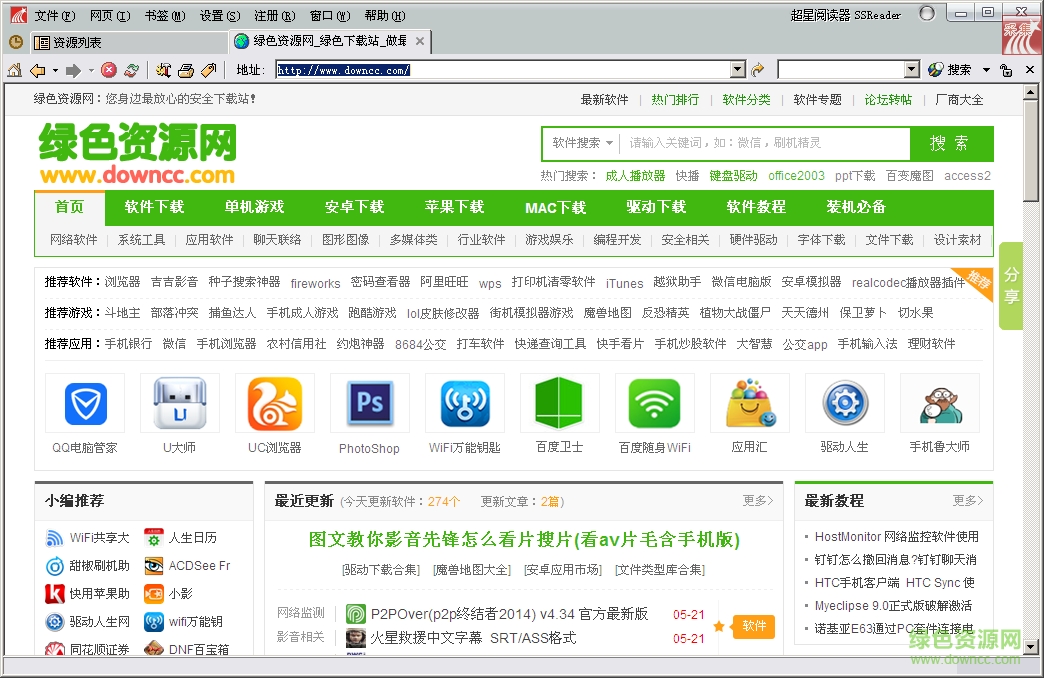1044x678 pixels.
Task: Click in the 请输入关键词 search field
Action: pos(760,143)
